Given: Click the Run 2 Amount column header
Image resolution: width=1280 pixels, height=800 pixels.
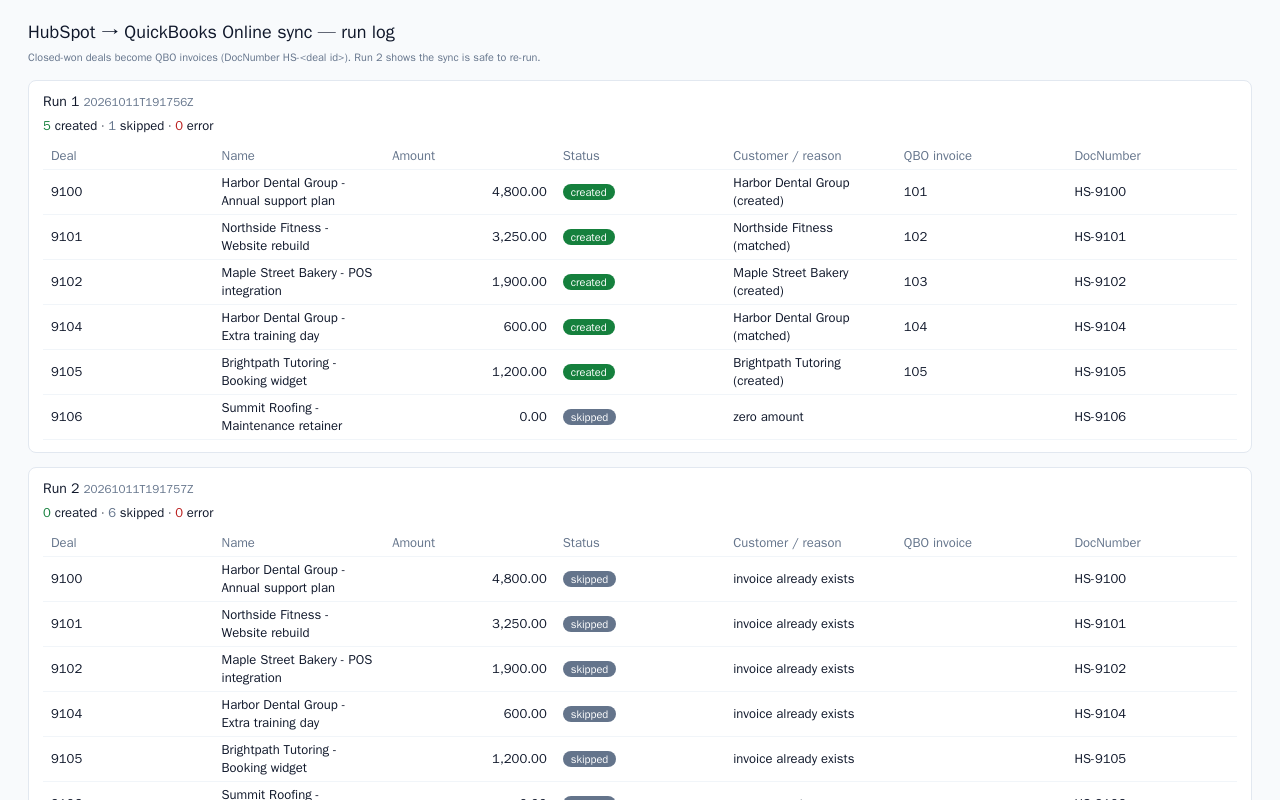Looking at the screenshot, I should tap(414, 543).
